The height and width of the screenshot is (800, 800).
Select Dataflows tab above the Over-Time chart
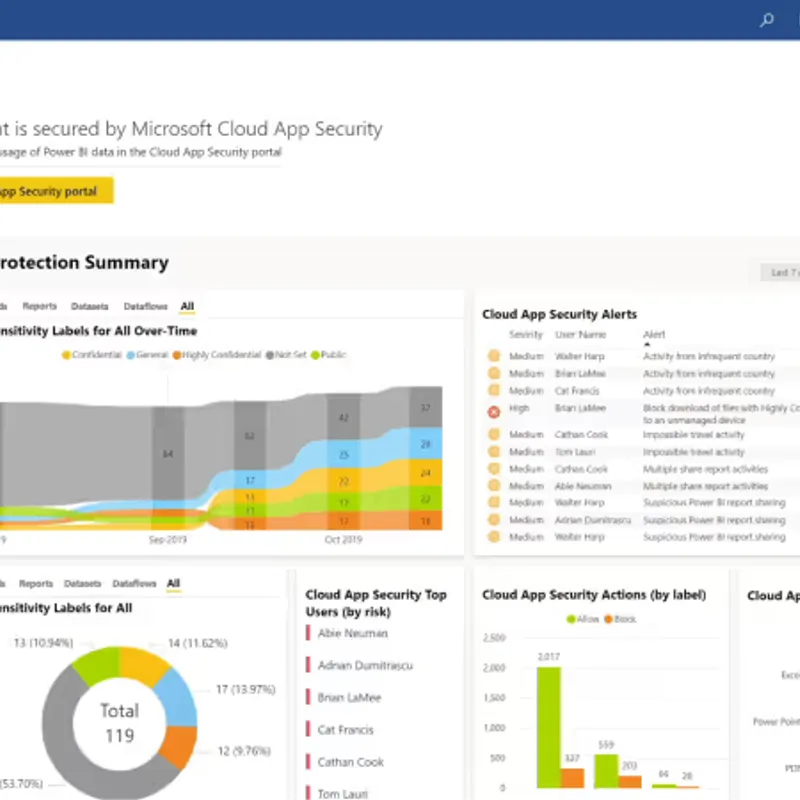pos(145,306)
